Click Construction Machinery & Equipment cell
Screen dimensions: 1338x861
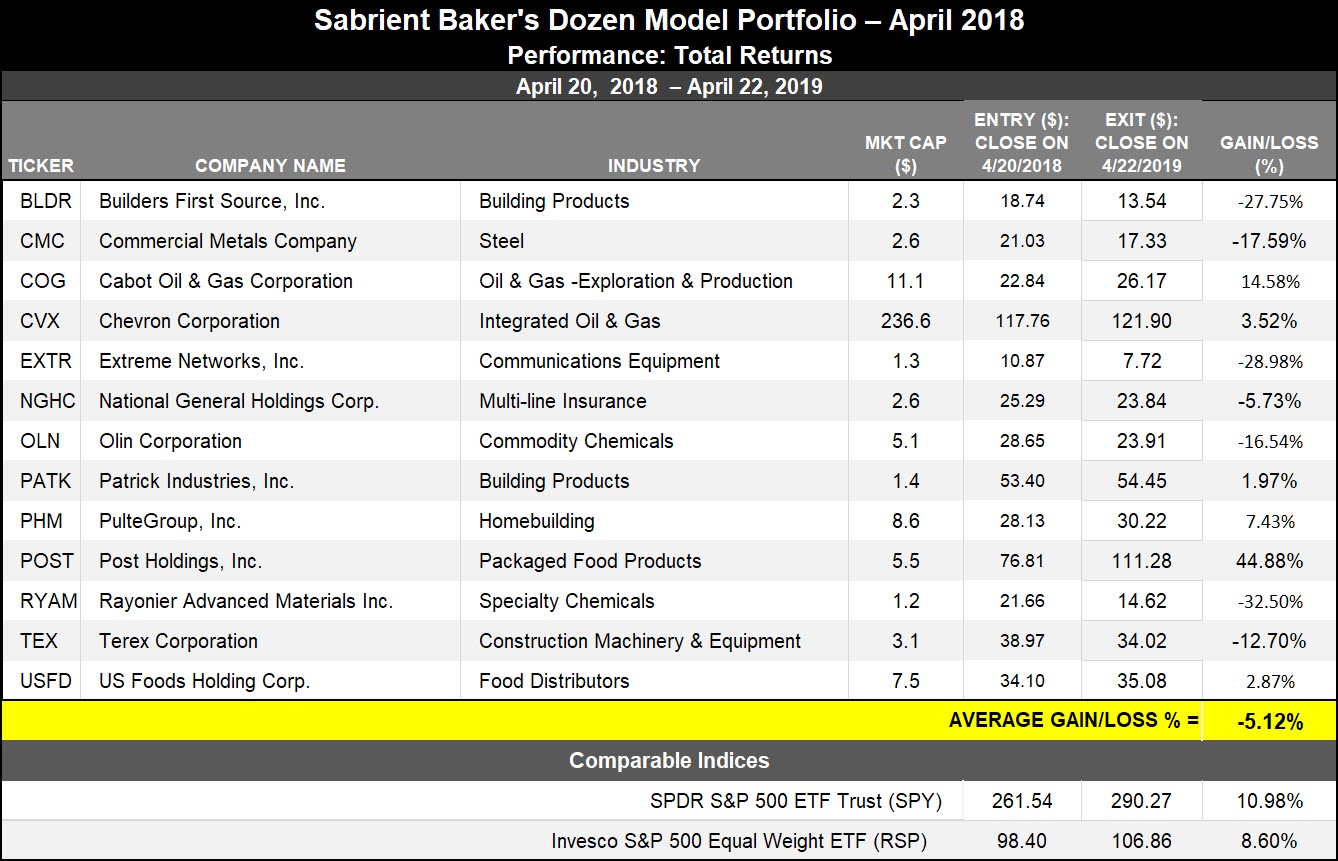click(640, 641)
